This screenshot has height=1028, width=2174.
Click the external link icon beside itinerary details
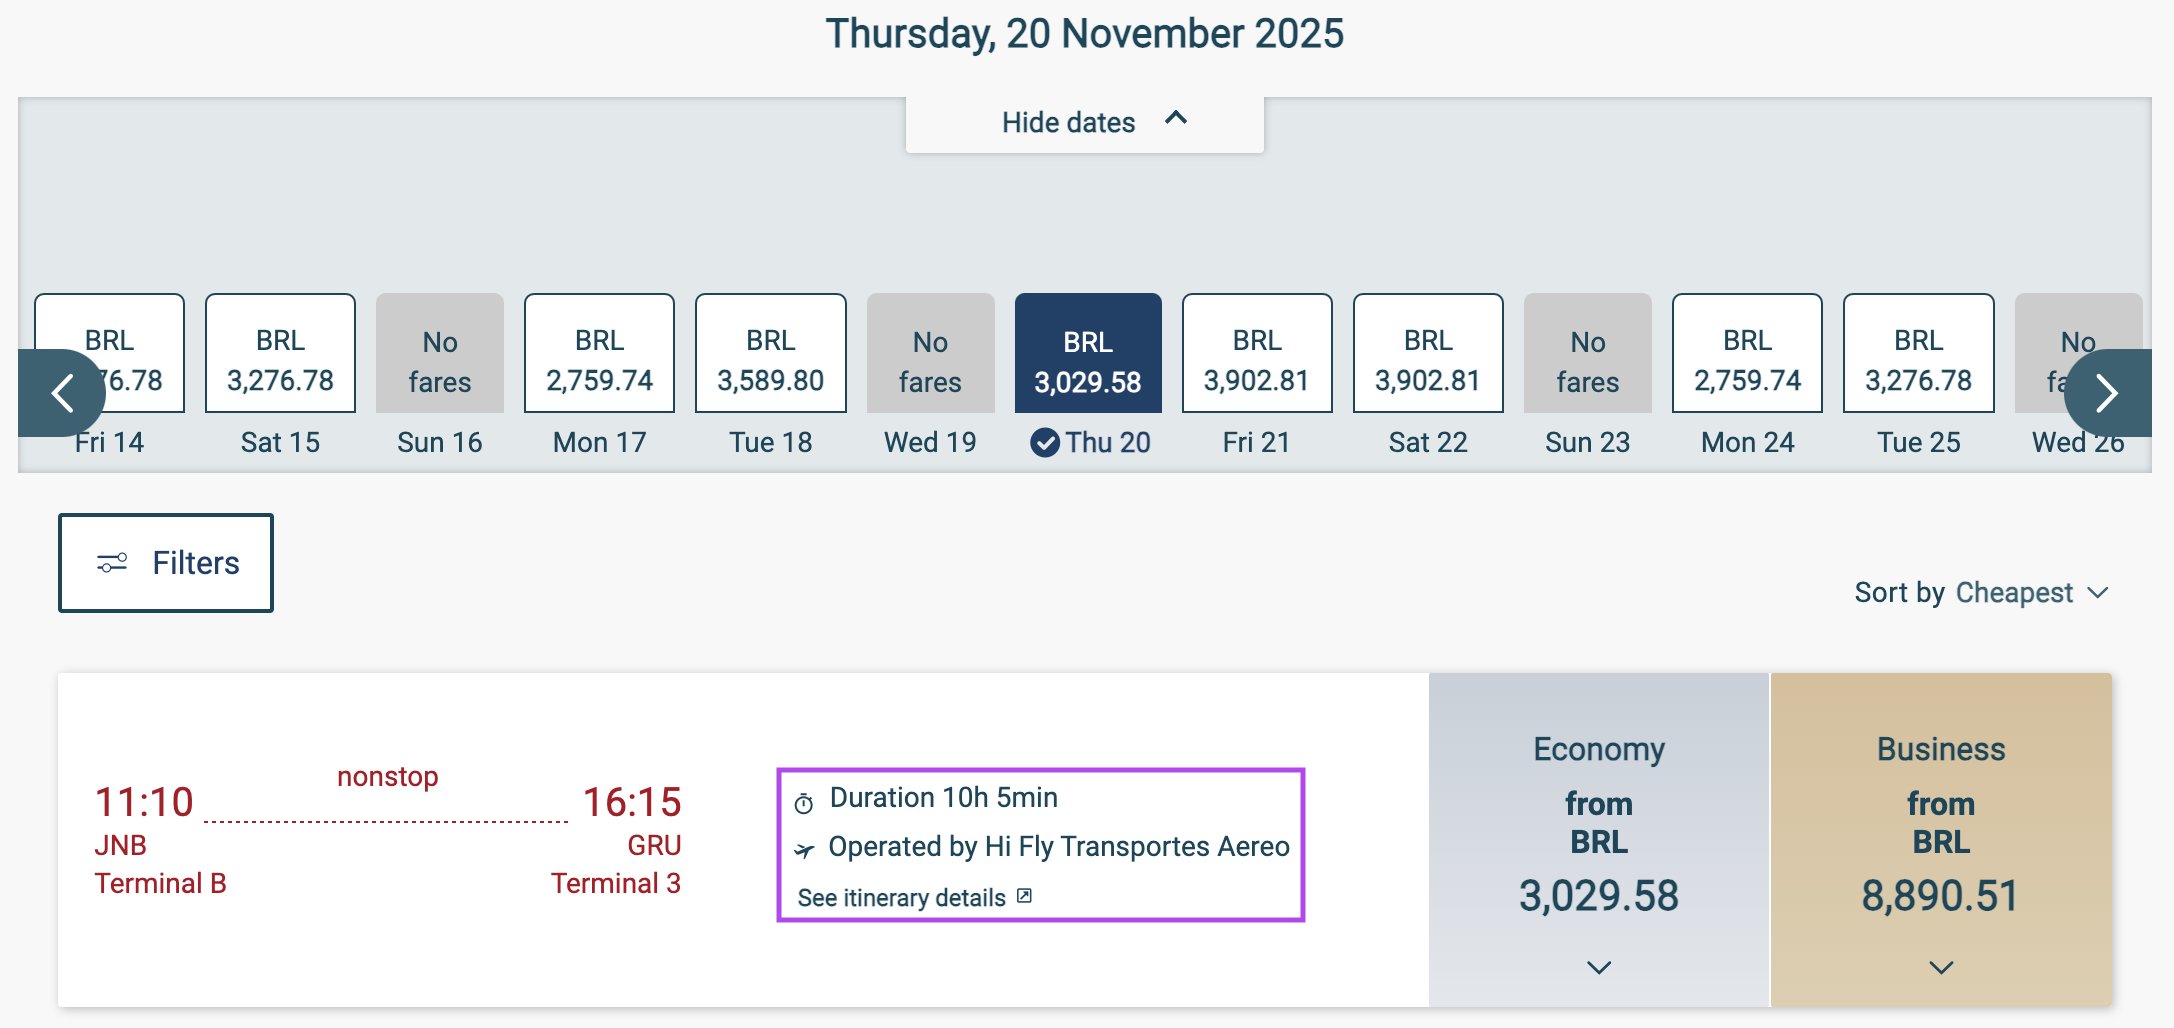1024,896
